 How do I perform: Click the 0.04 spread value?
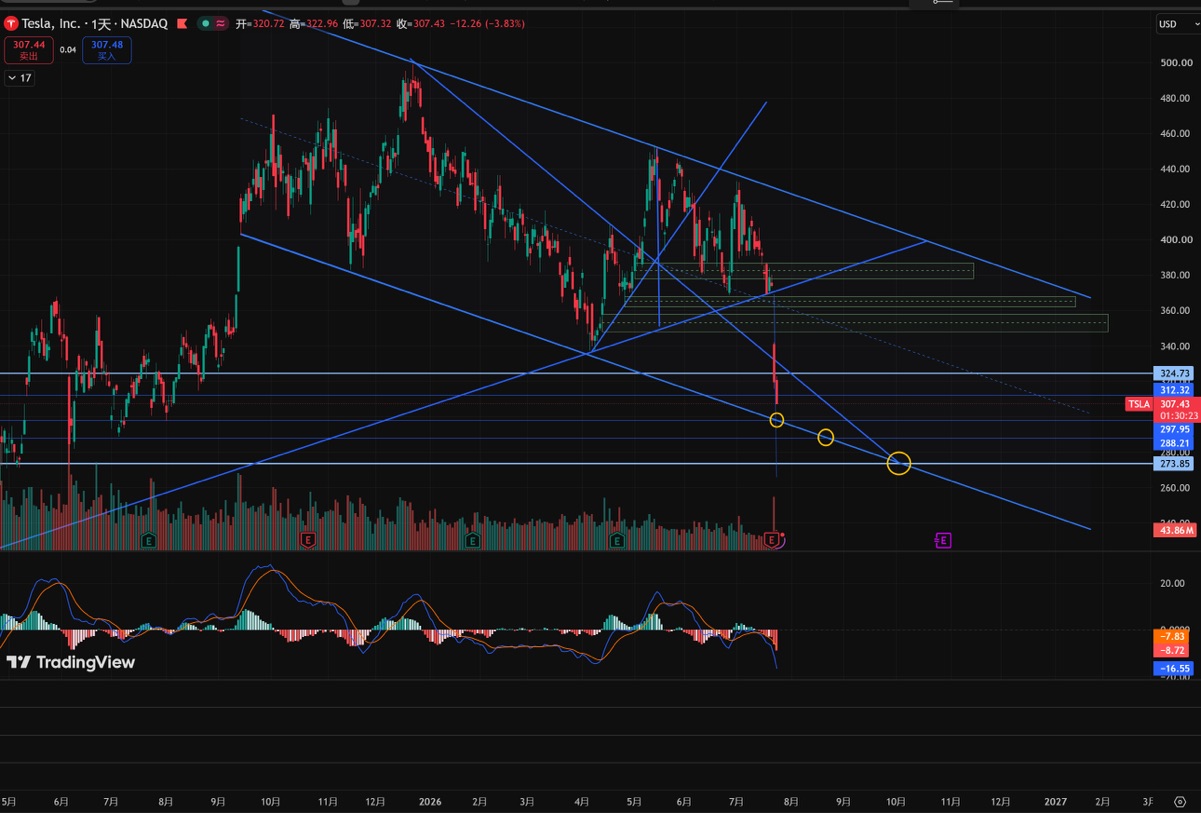68,49
